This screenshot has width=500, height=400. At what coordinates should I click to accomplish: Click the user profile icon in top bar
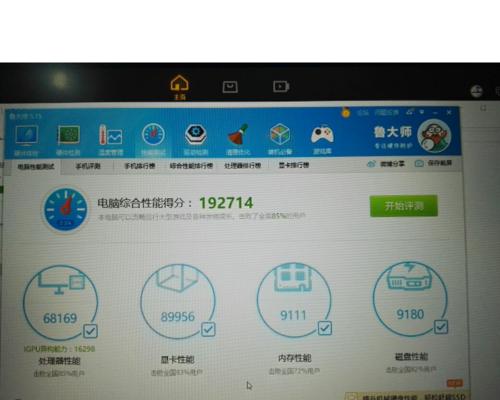pyautogui.click(x=477, y=91)
